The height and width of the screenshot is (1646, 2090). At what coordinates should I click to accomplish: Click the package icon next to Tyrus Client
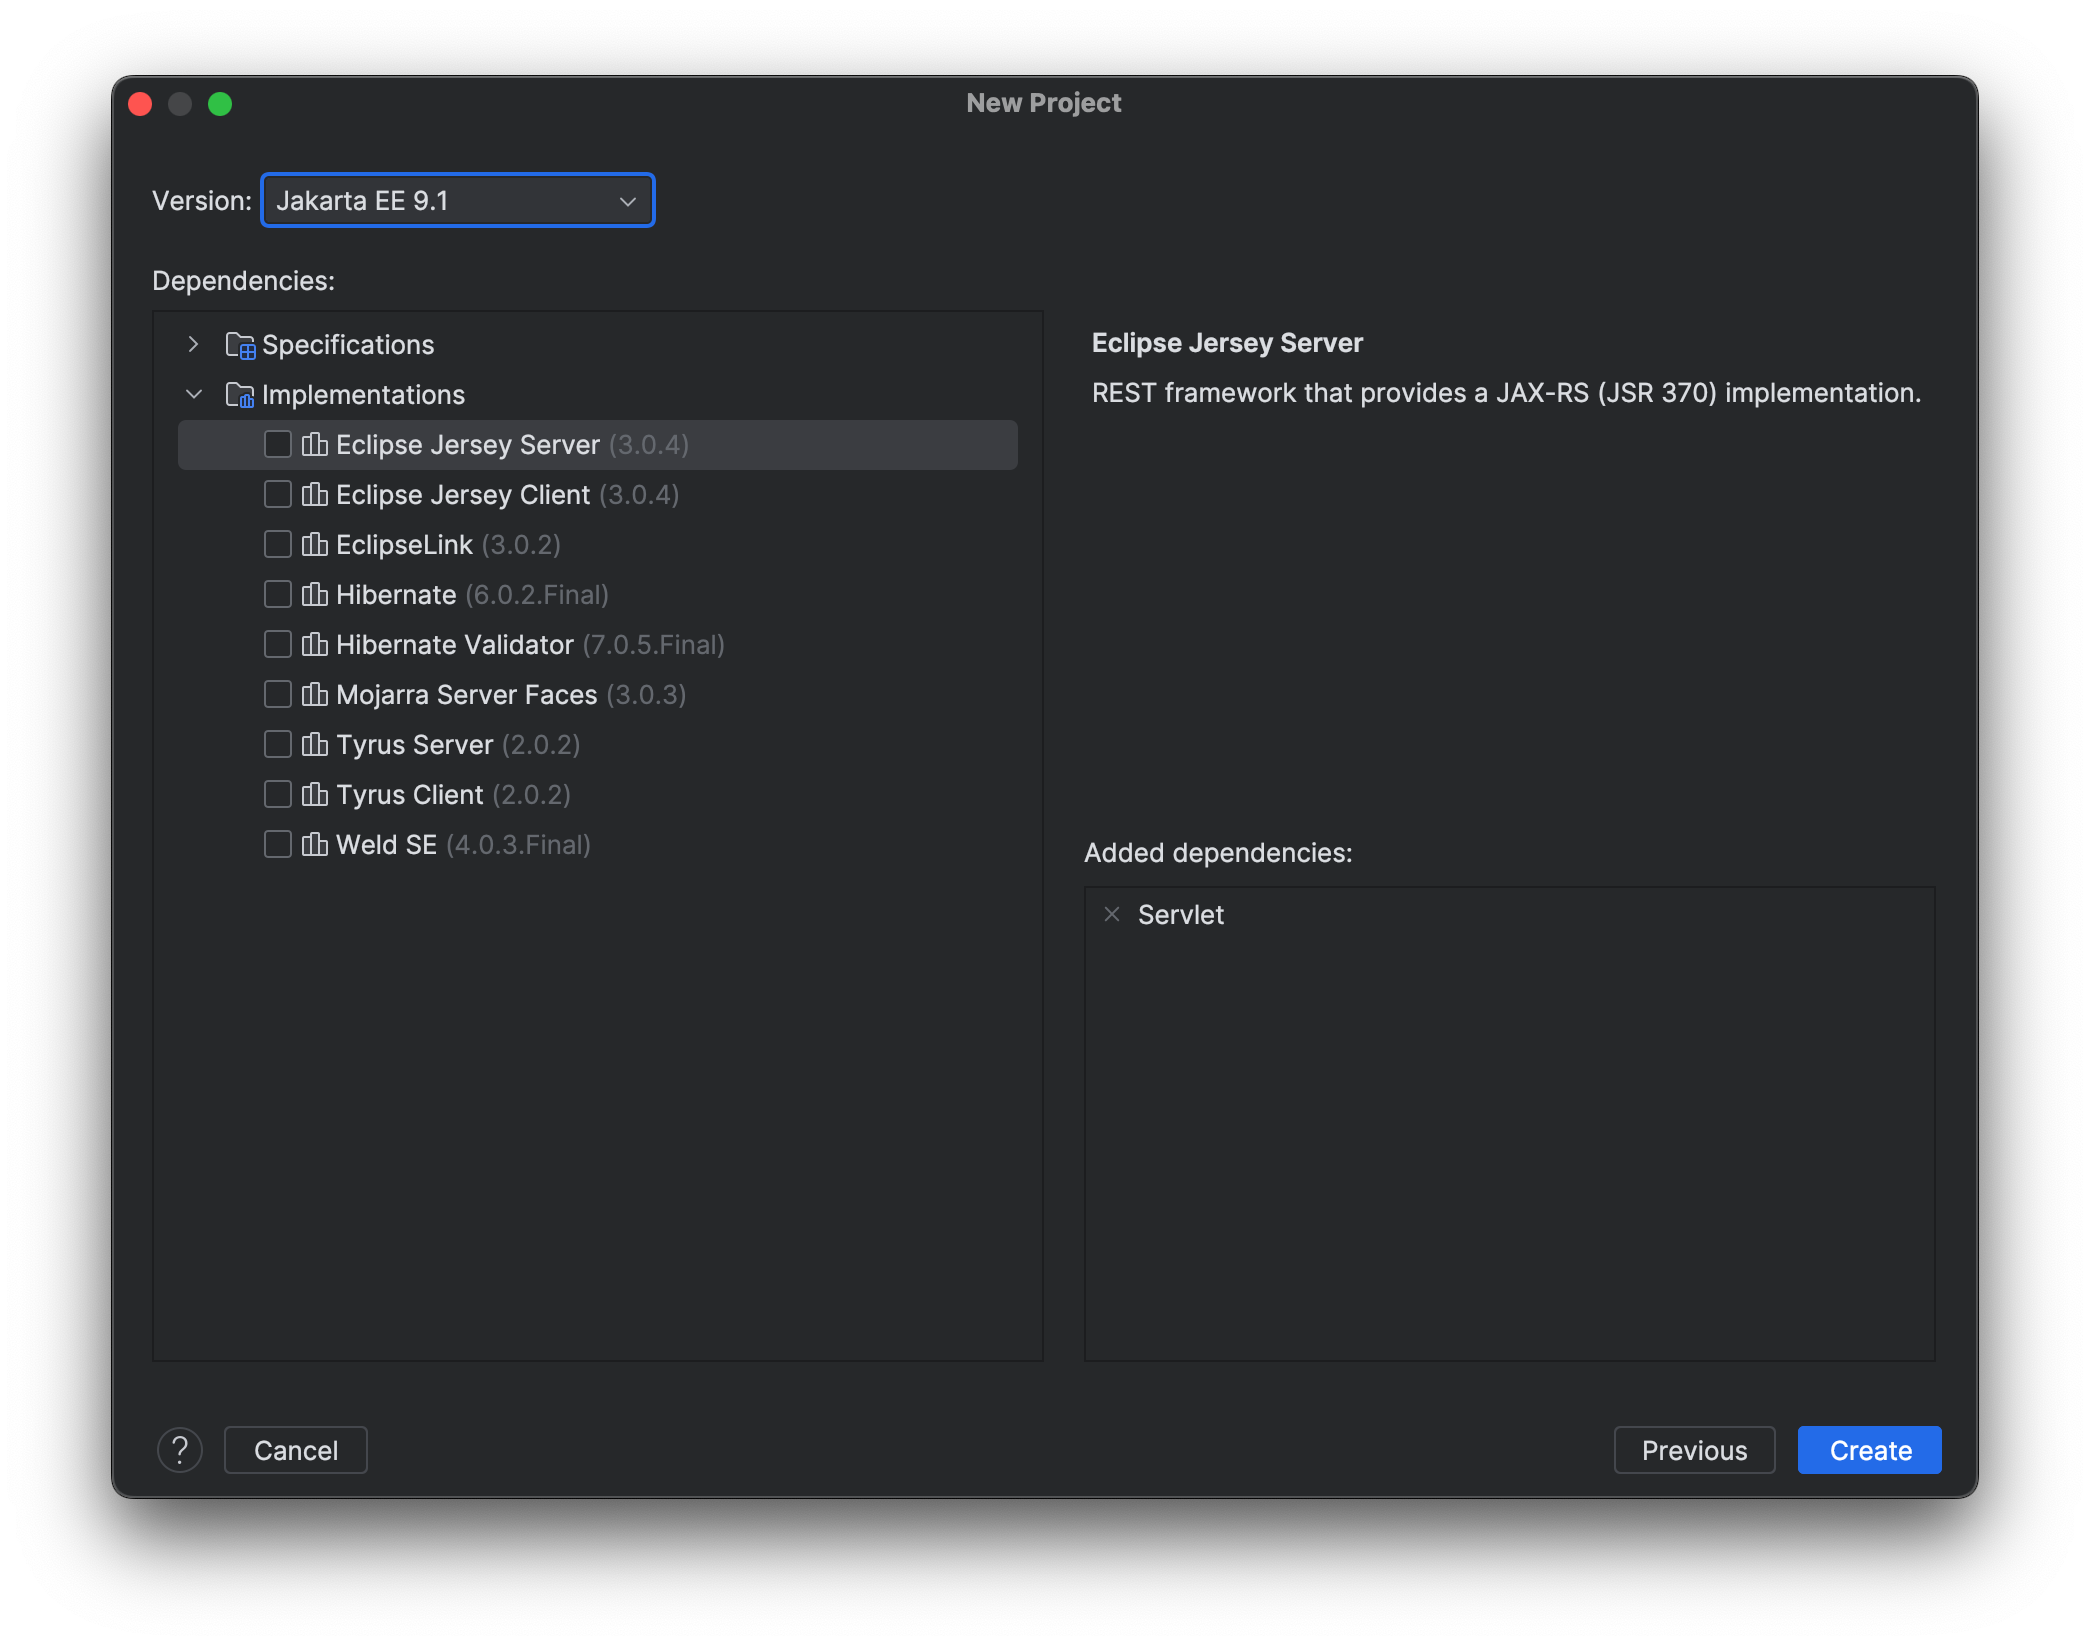pyautogui.click(x=315, y=794)
